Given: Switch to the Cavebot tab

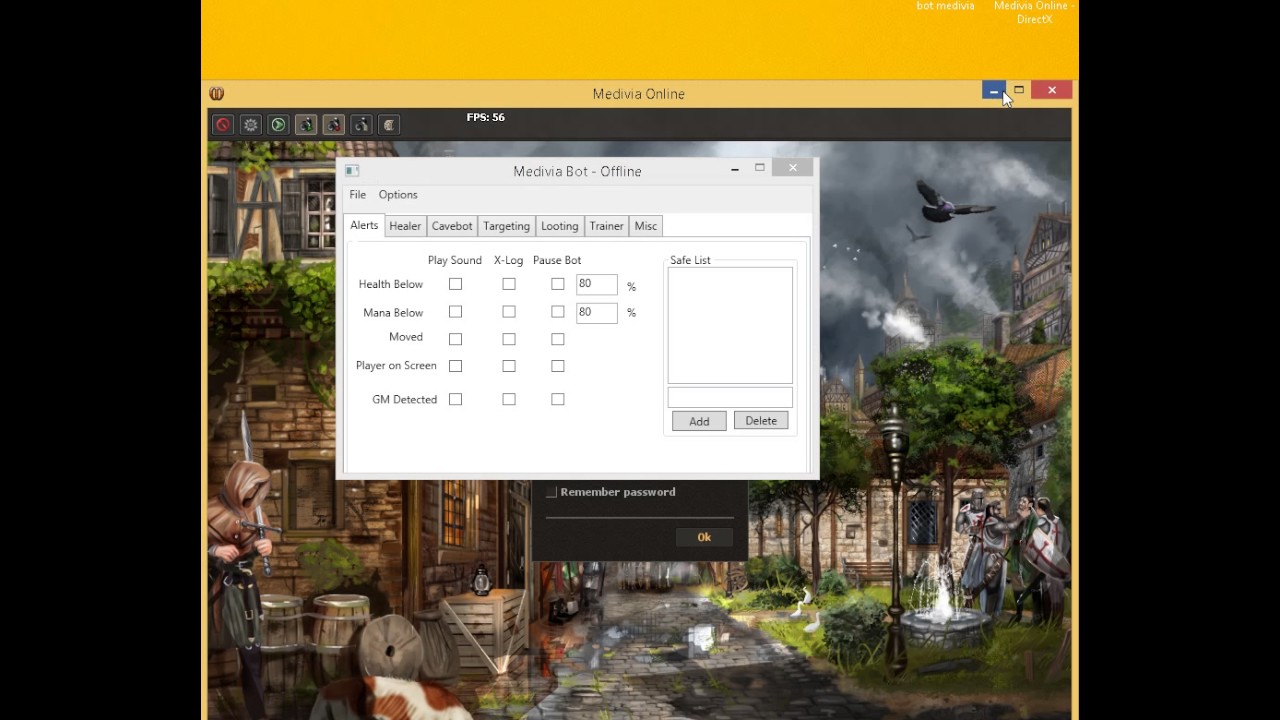Looking at the screenshot, I should [x=452, y=226].
